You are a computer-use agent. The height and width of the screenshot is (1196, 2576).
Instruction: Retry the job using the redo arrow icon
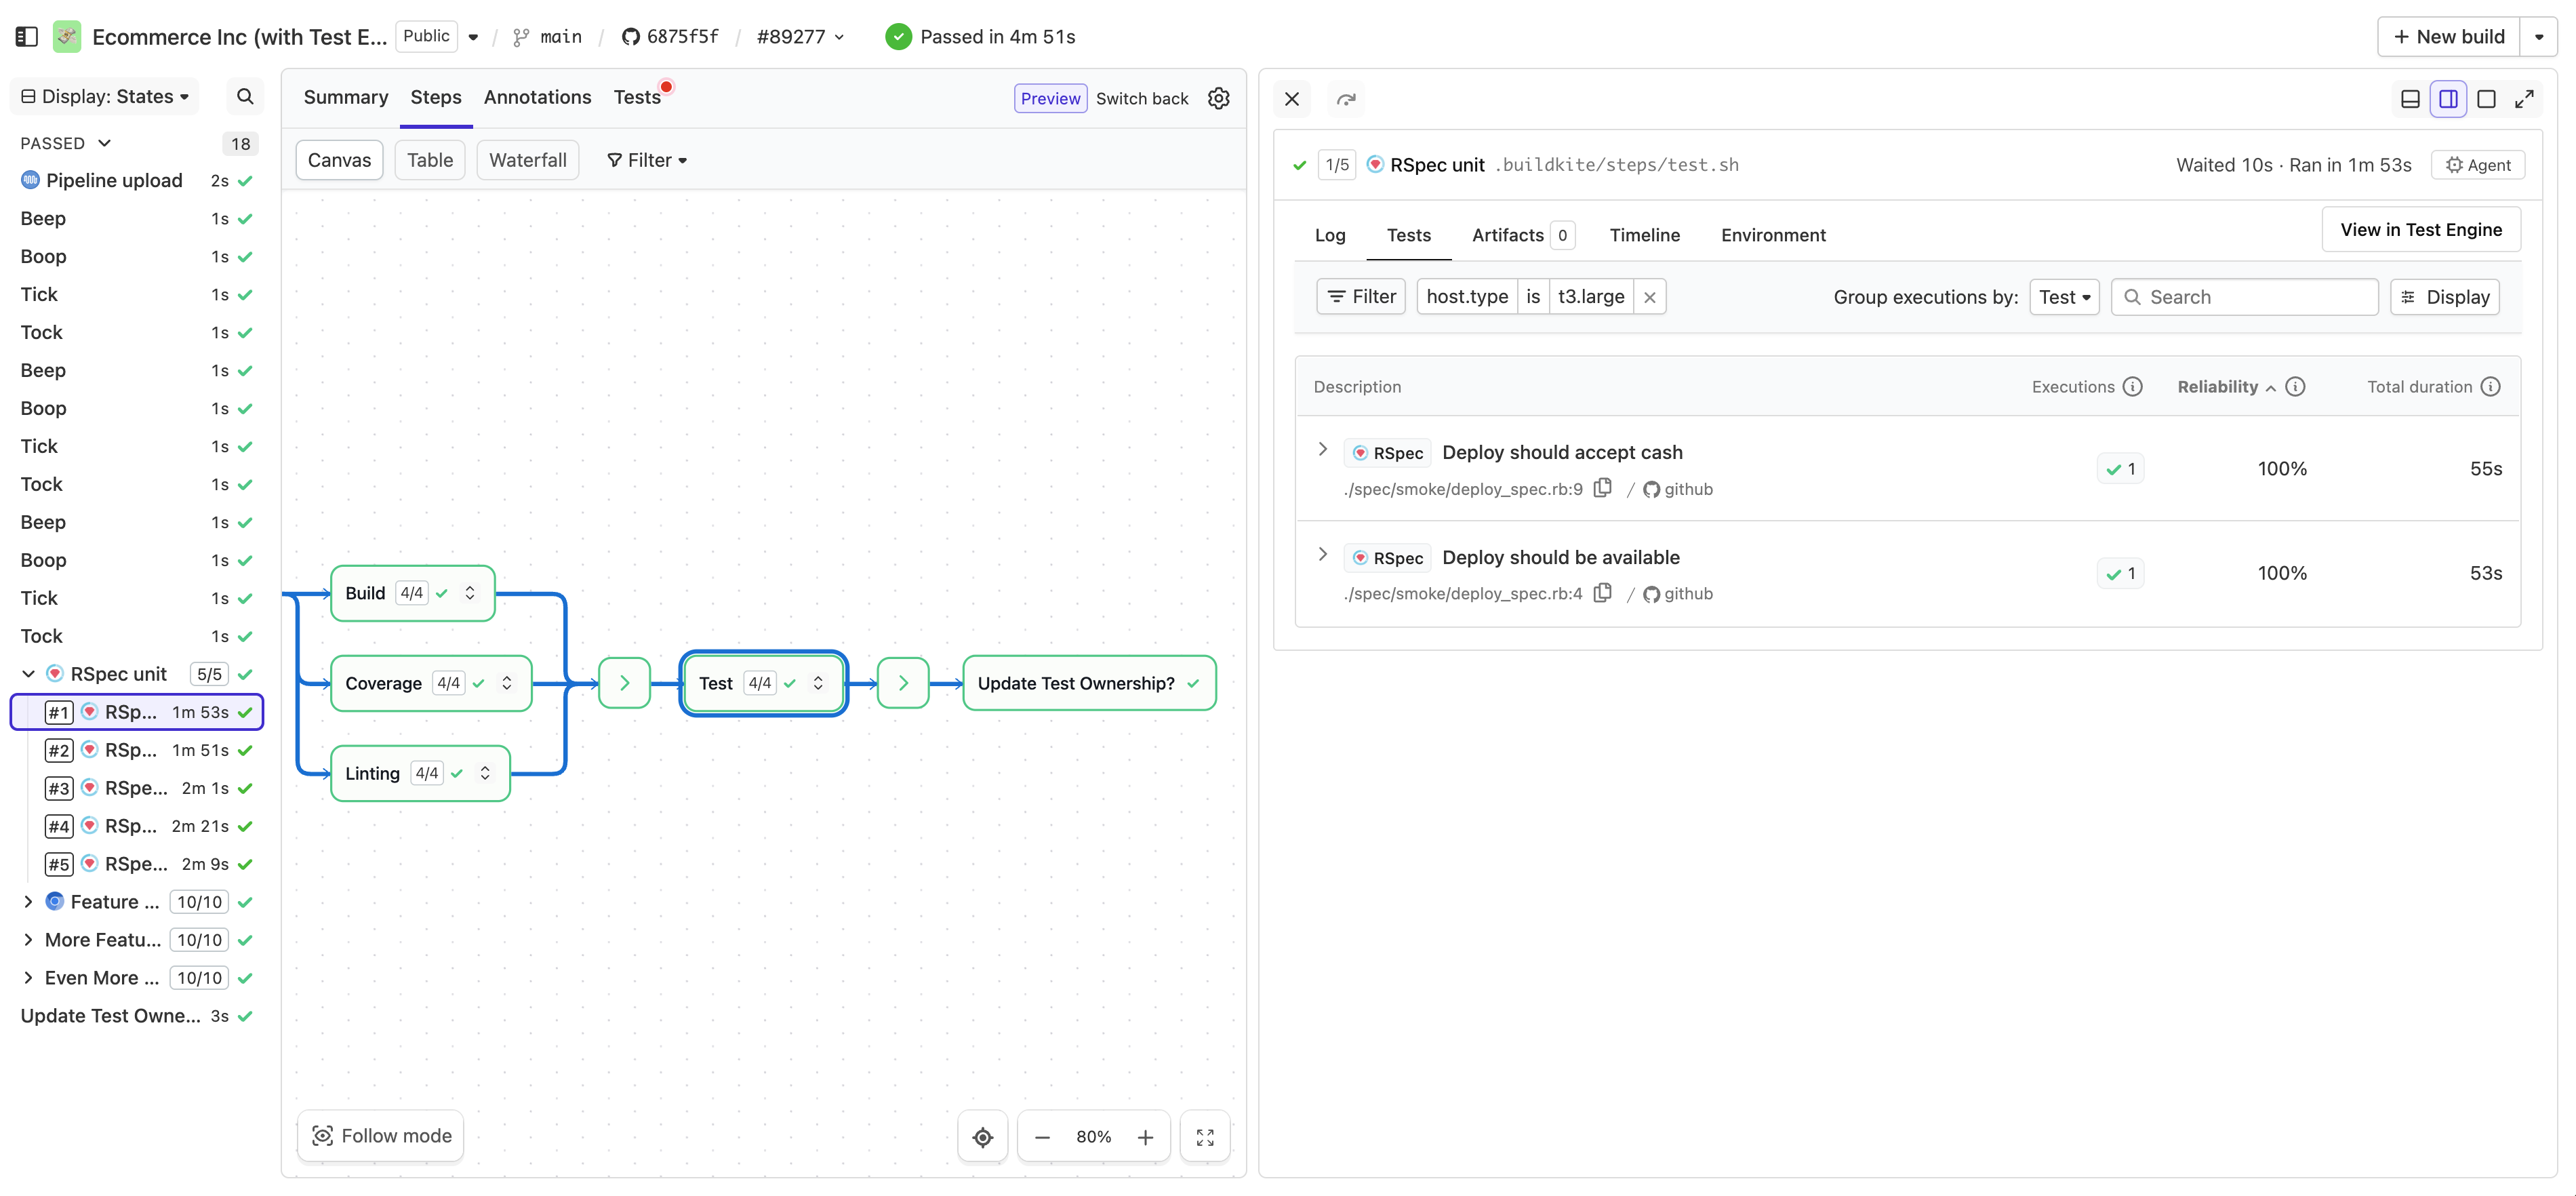pyautogui.click(x=1345, y=99)
